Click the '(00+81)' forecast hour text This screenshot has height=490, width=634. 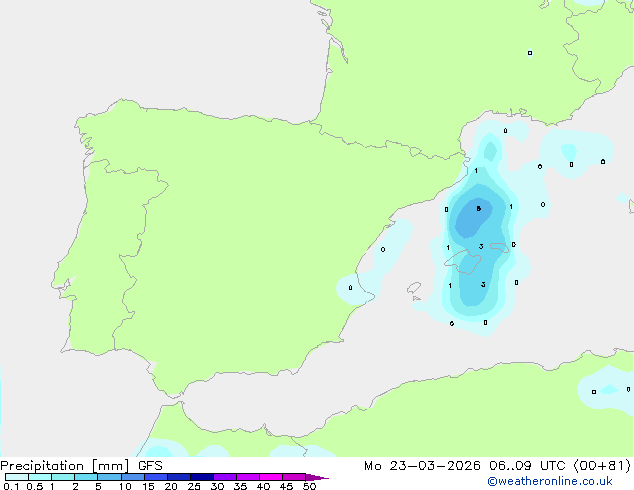coord(602,466)
